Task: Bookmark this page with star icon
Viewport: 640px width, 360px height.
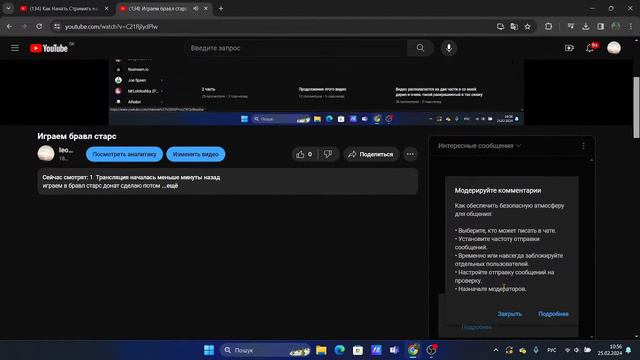Action: (x=527, y=27)
